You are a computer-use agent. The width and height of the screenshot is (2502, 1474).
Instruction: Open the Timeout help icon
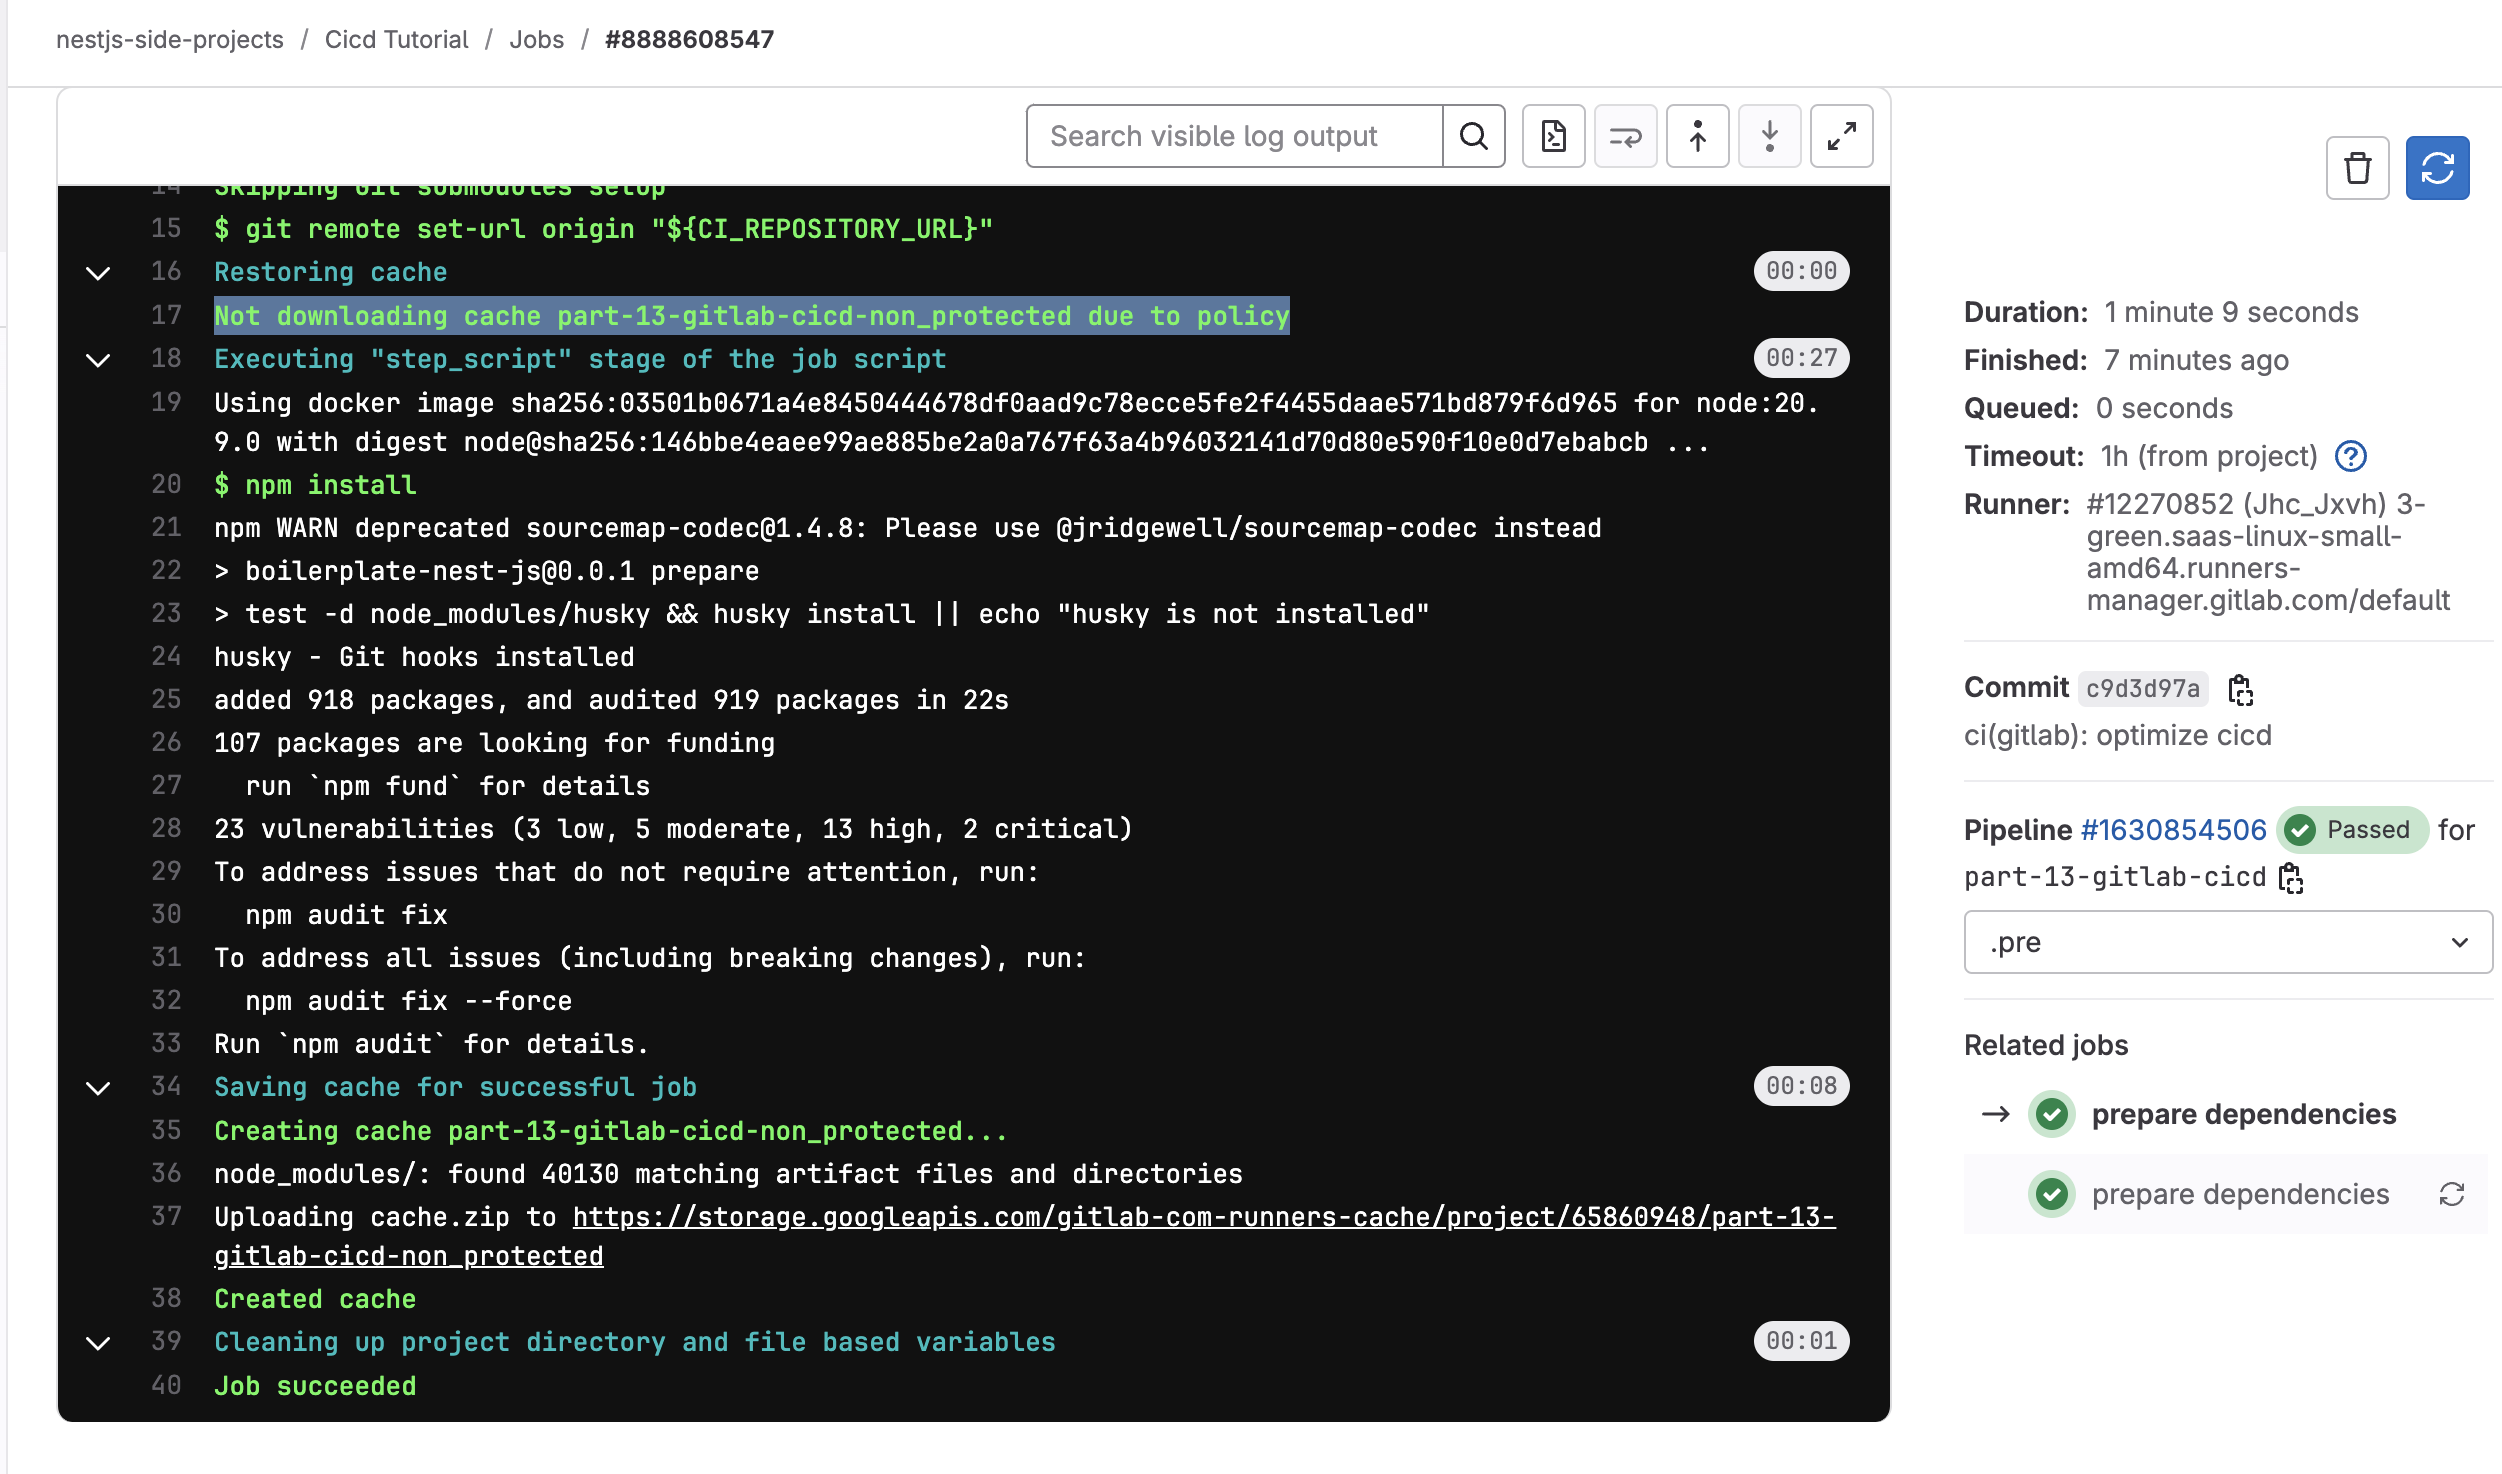2352,456
